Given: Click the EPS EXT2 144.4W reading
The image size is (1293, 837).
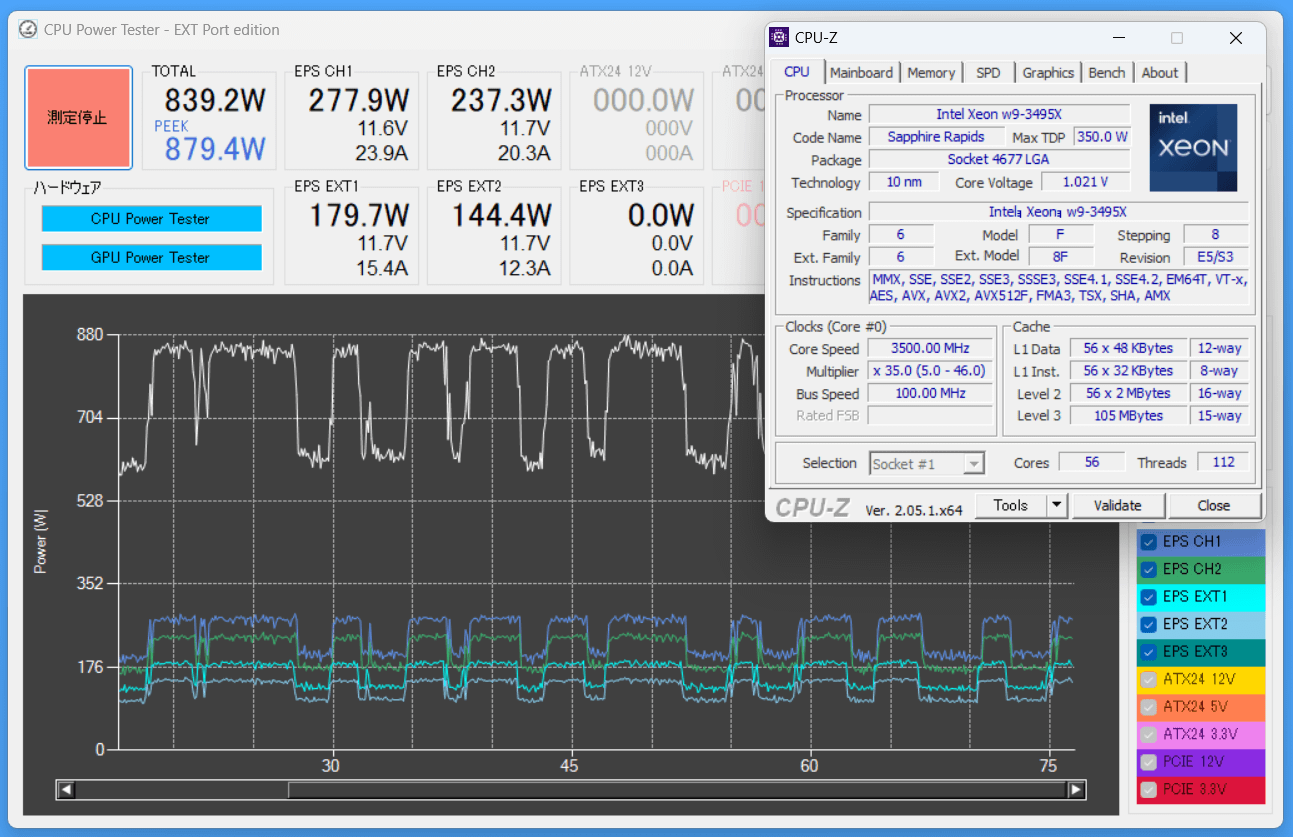Looking at the screenshot, I should (x=501, y=215).
